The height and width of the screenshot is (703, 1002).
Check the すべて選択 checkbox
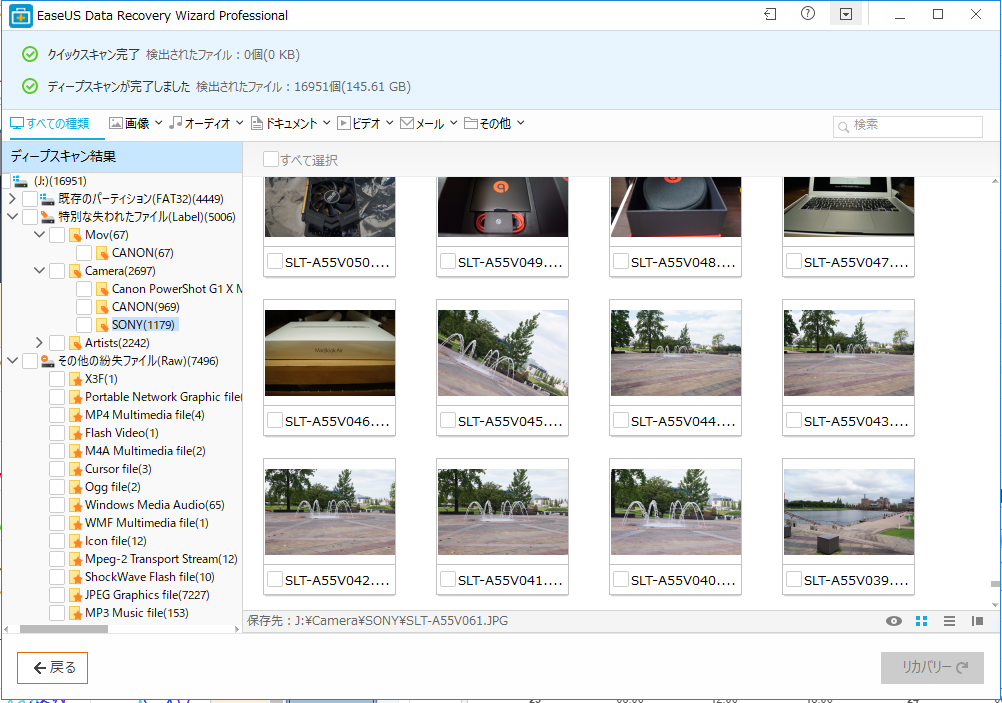(271, 160)
